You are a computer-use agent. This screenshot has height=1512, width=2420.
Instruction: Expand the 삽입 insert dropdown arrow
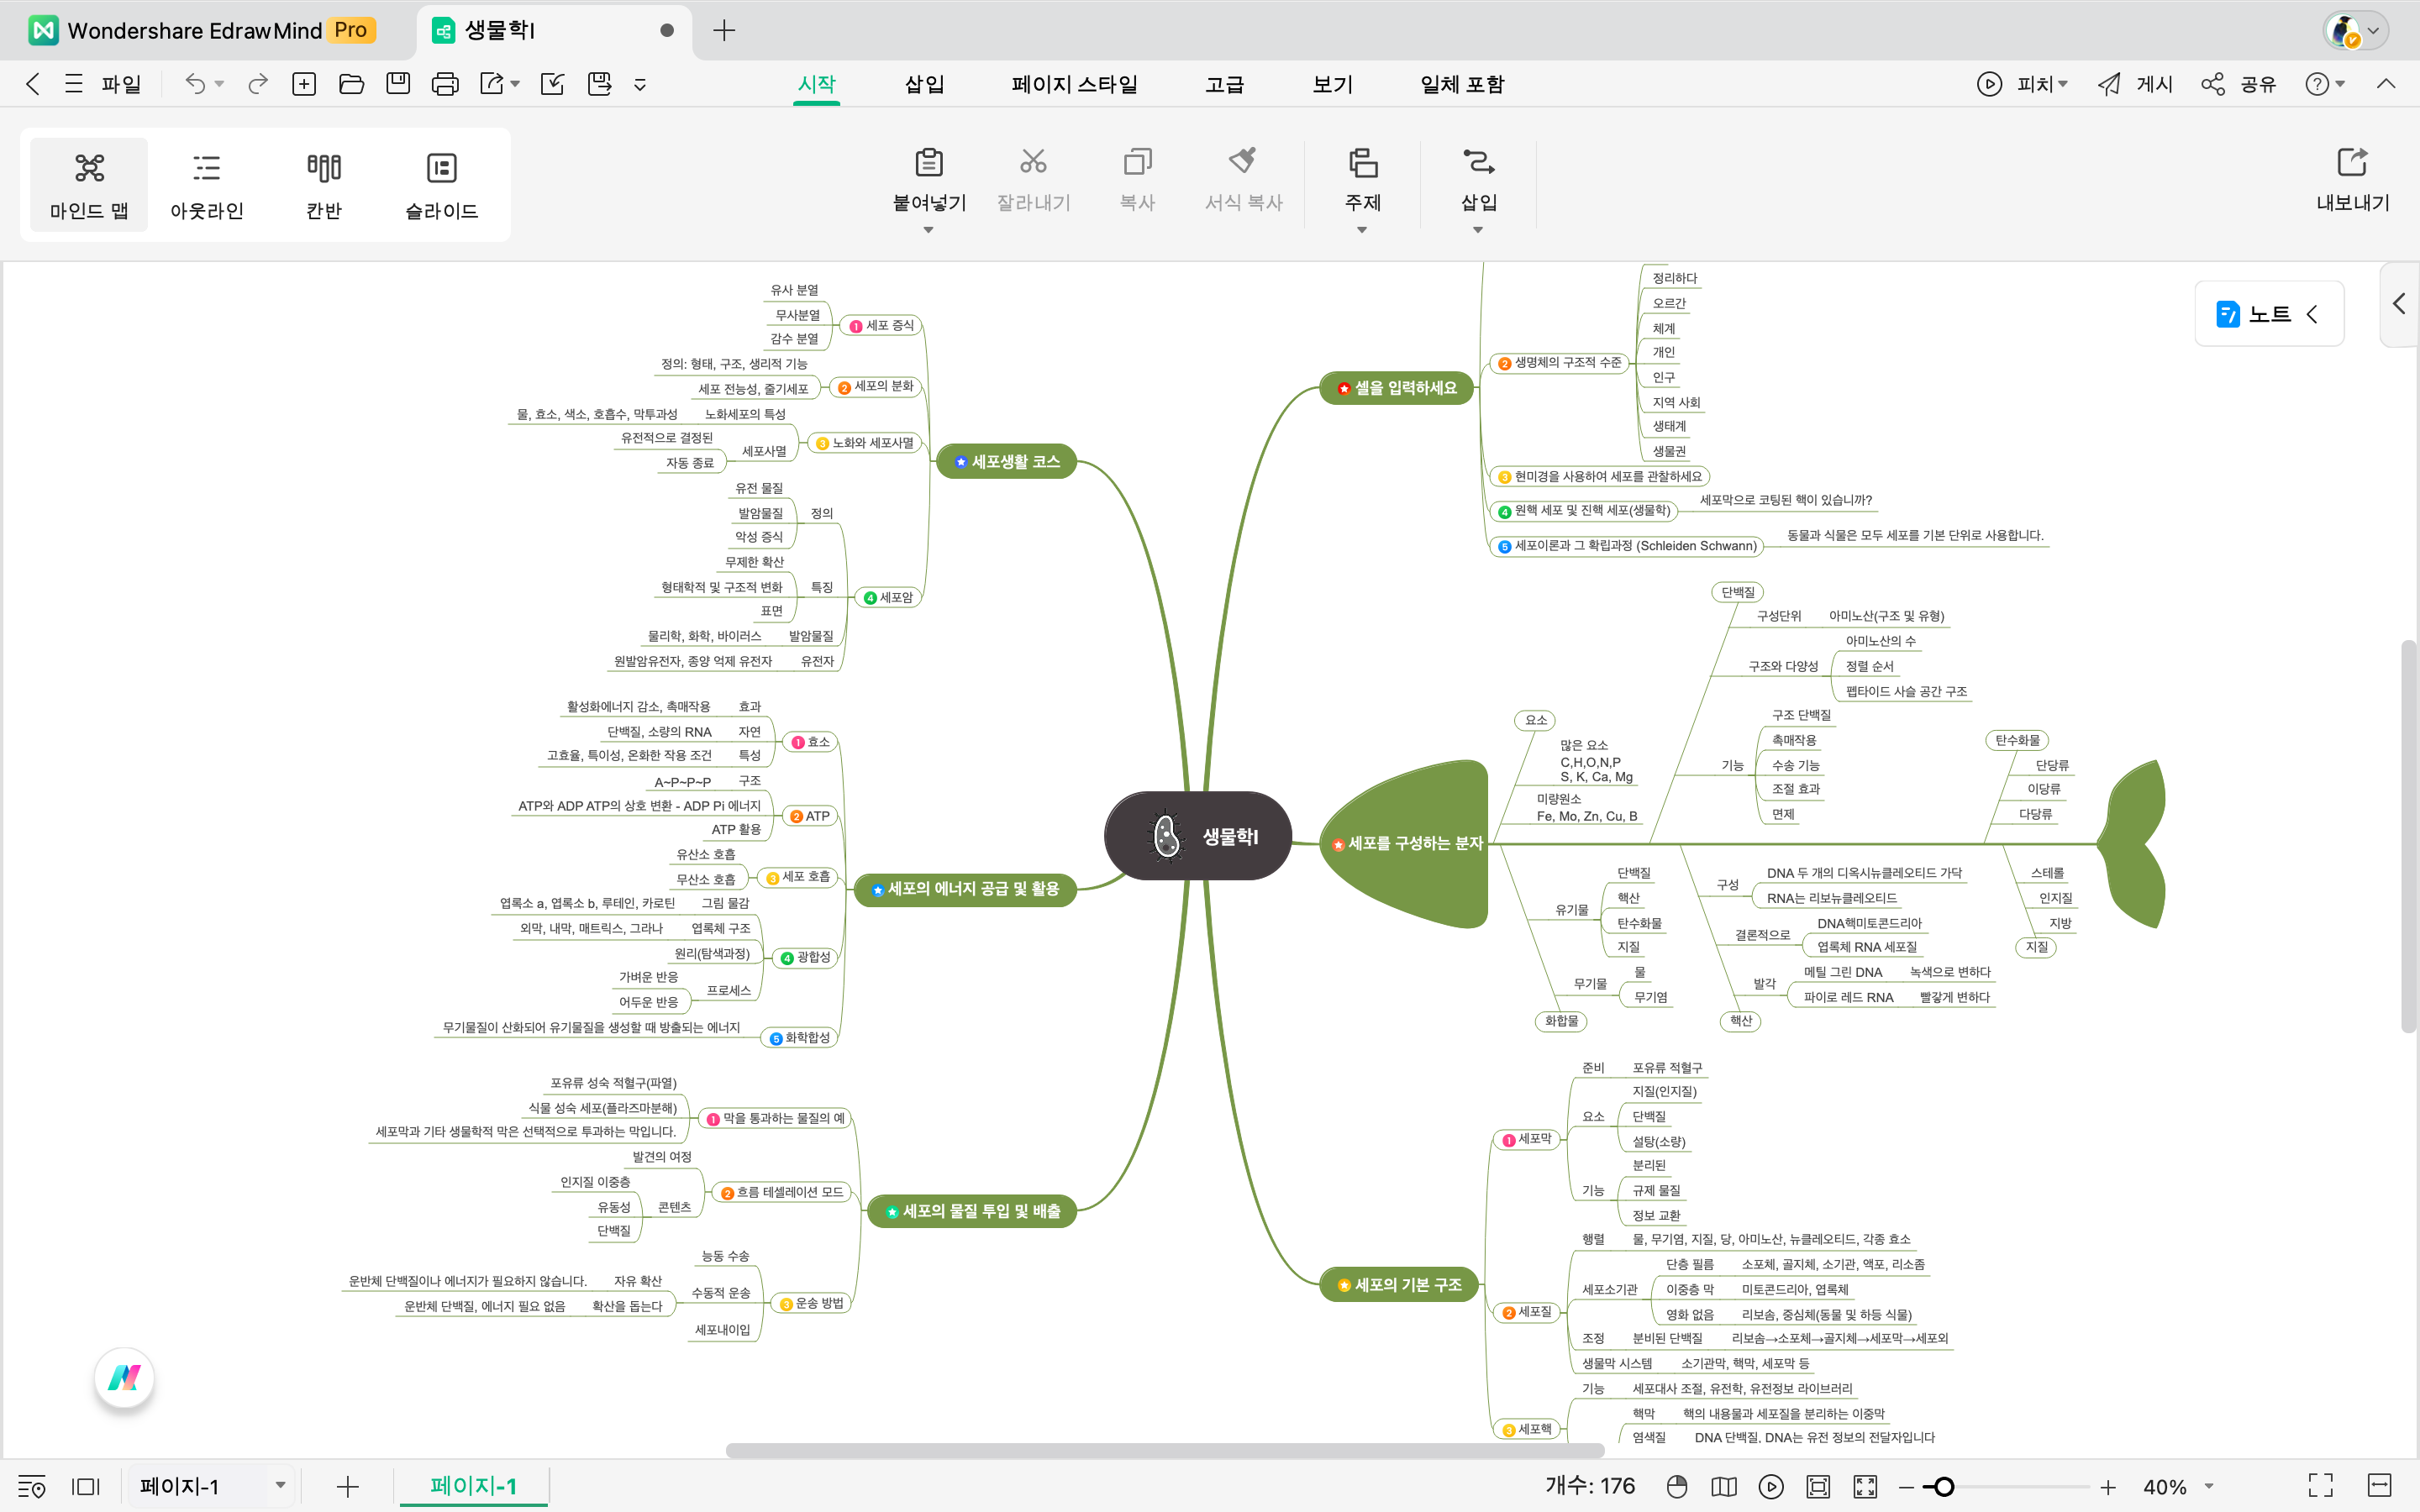(x=1478, y=230)
